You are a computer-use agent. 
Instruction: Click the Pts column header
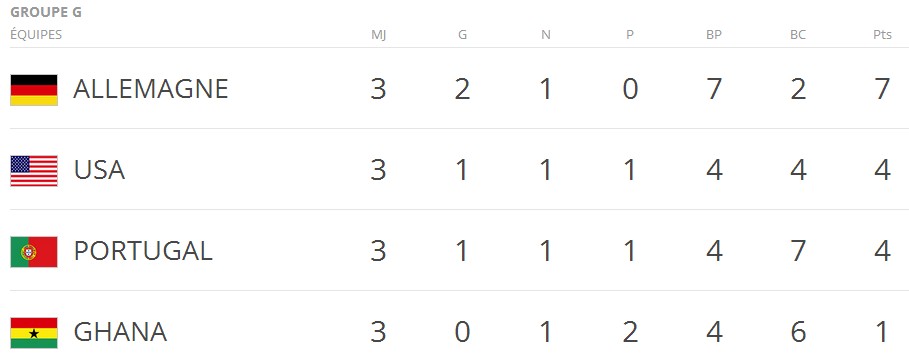click(882, 35)
